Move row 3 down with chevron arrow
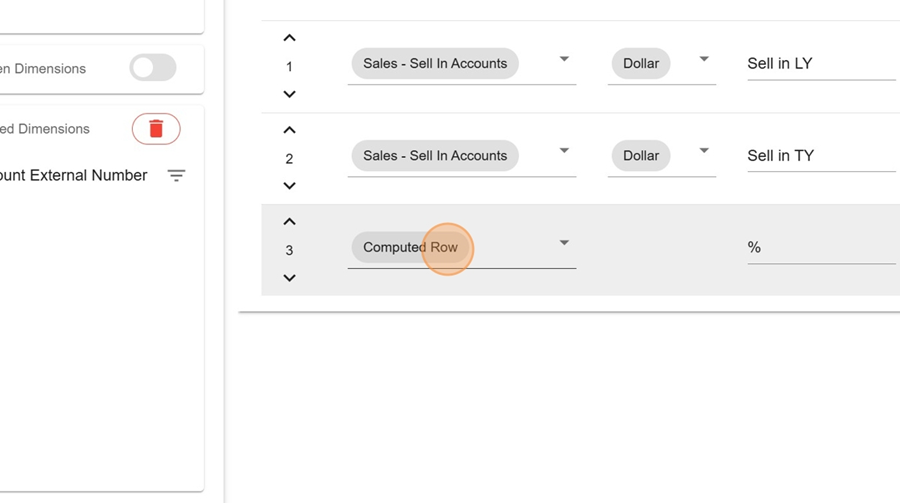 coord(289,278)
